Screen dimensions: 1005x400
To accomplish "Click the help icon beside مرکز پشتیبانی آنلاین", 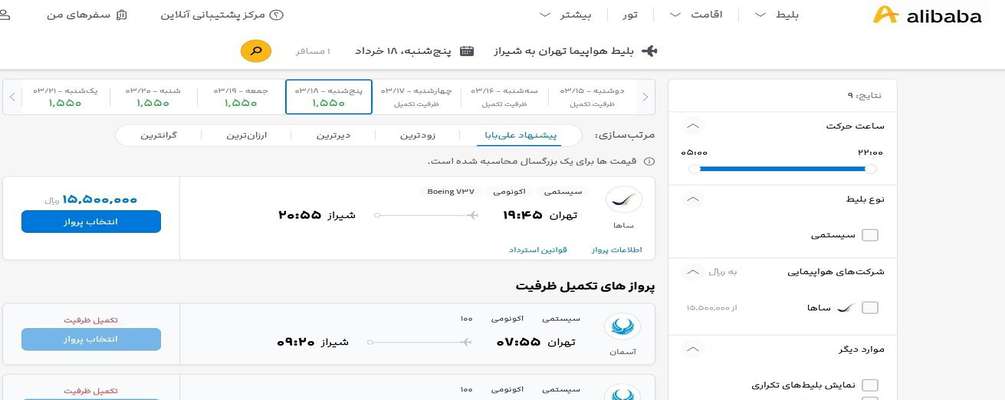I will [x=276, y=14].
